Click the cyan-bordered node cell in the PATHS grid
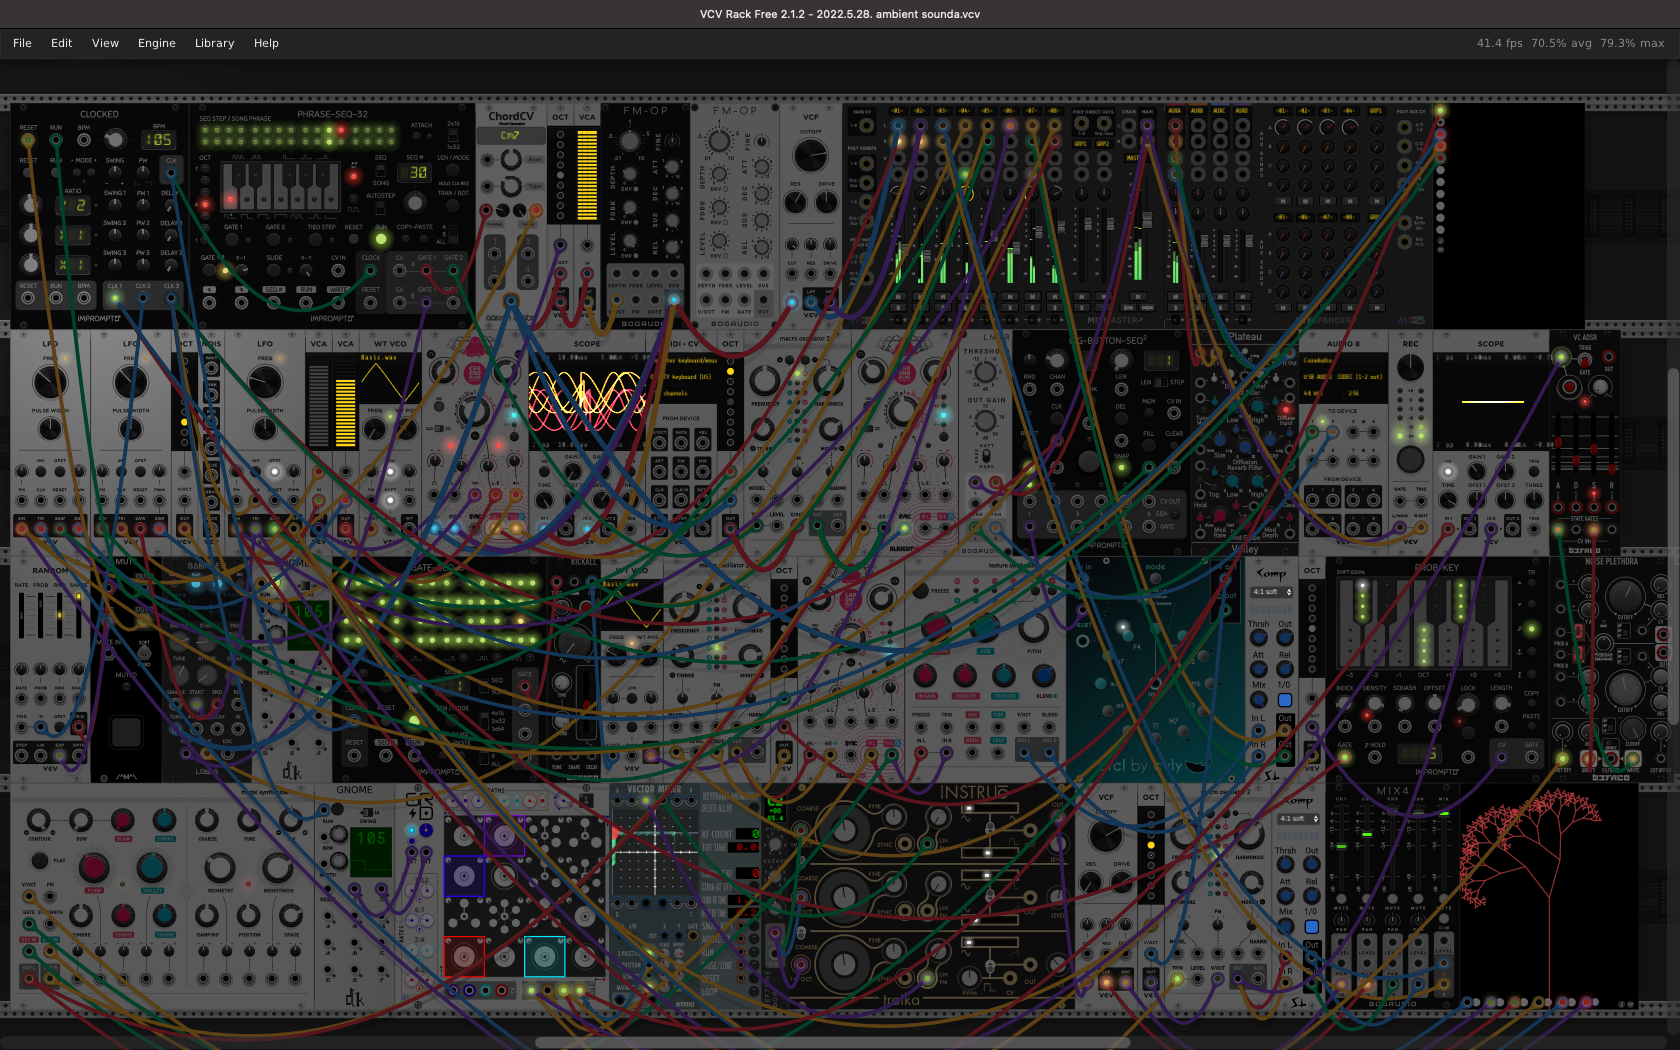The width and height of the screenshot is (1680, 1050). point(544,957)
